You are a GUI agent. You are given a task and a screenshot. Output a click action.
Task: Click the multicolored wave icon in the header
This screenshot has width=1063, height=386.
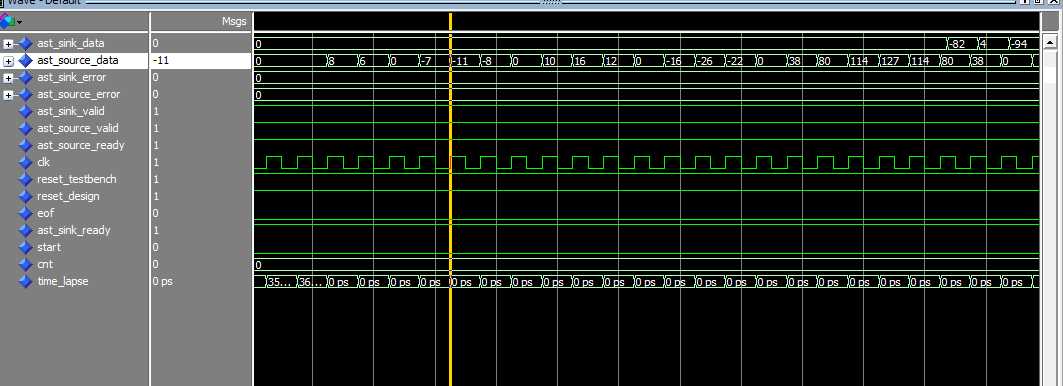pyautogui.click(x=7, y=22)
